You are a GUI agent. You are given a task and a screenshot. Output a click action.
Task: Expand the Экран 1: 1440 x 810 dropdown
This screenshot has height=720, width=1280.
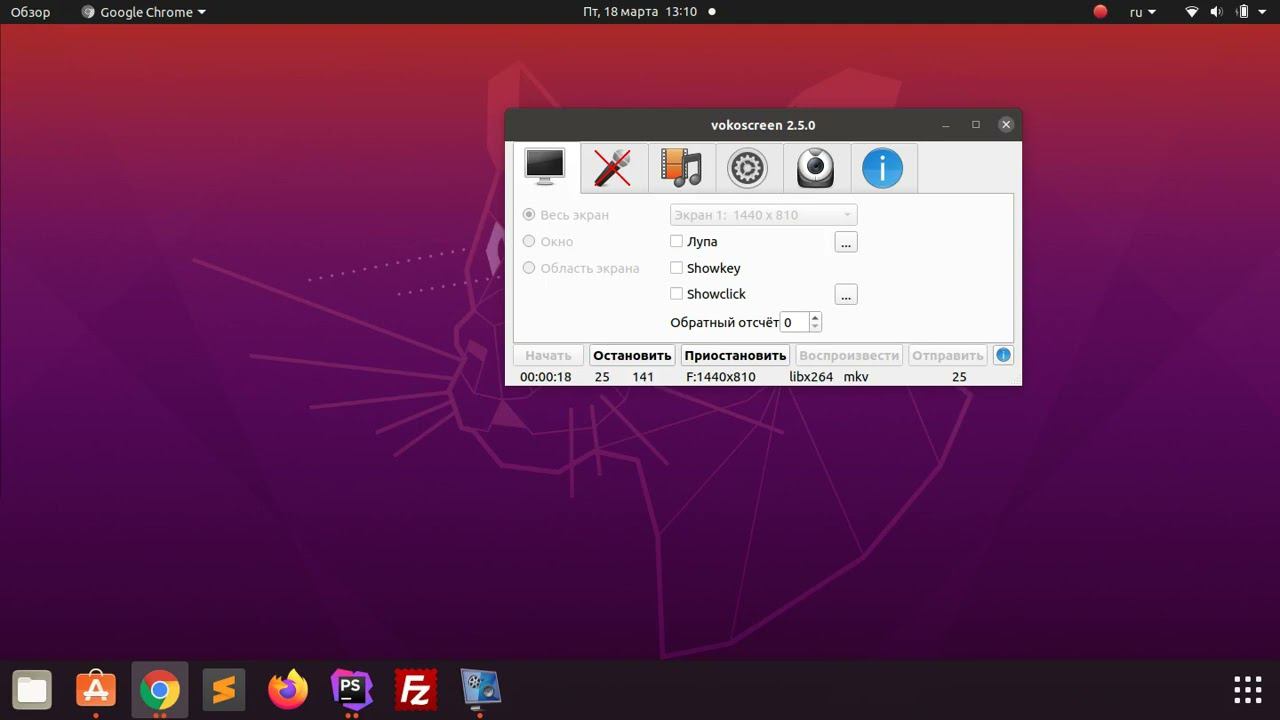pyautogui.click(x=763, y=215)
